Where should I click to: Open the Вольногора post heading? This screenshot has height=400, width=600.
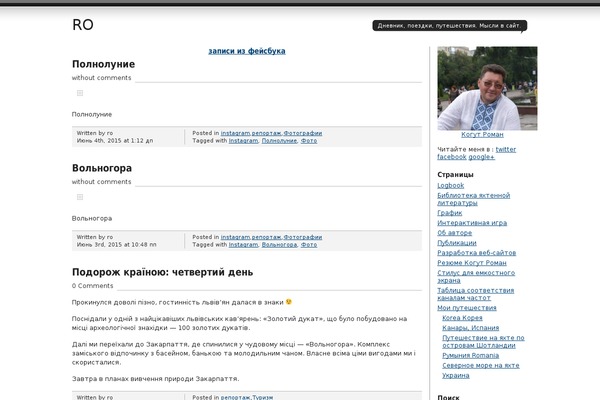pyautogui.click(x=102, y=168)
